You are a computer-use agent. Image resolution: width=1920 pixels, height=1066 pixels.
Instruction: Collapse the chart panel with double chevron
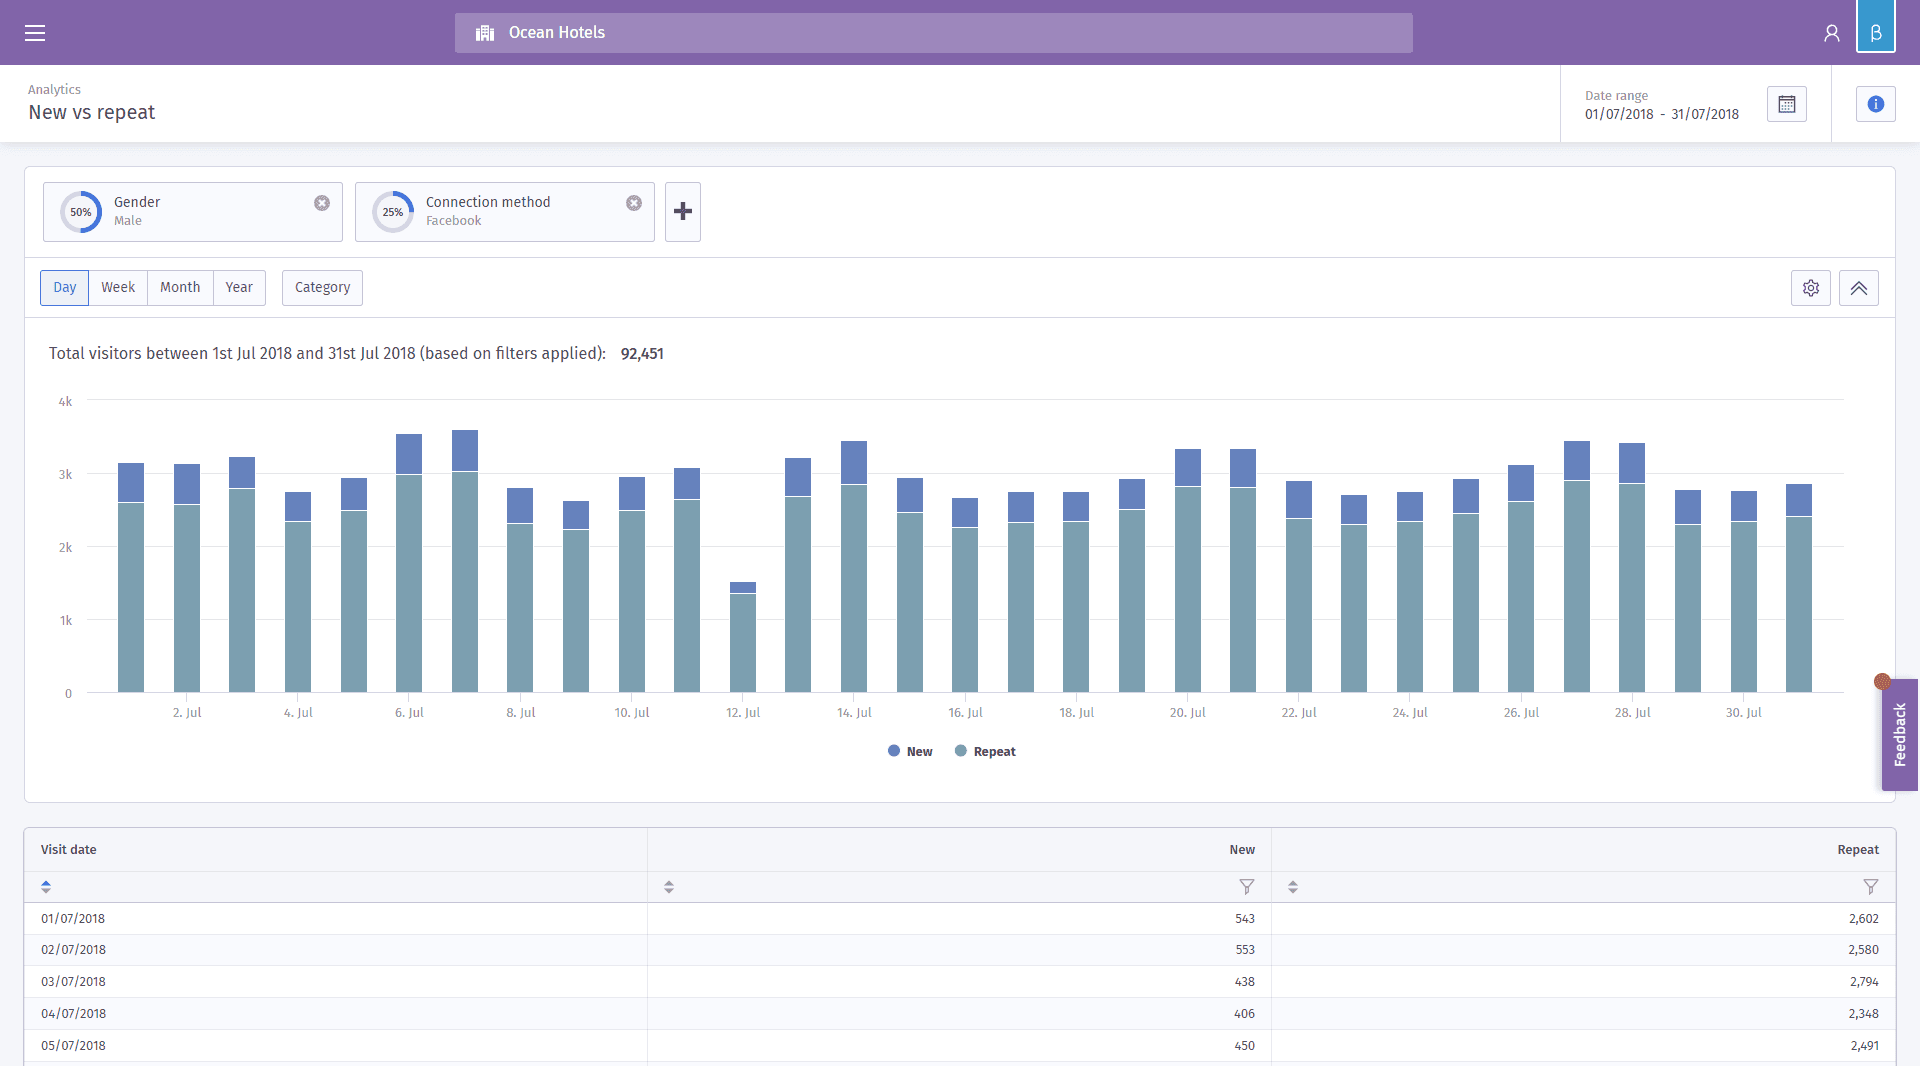[1858, 288]
